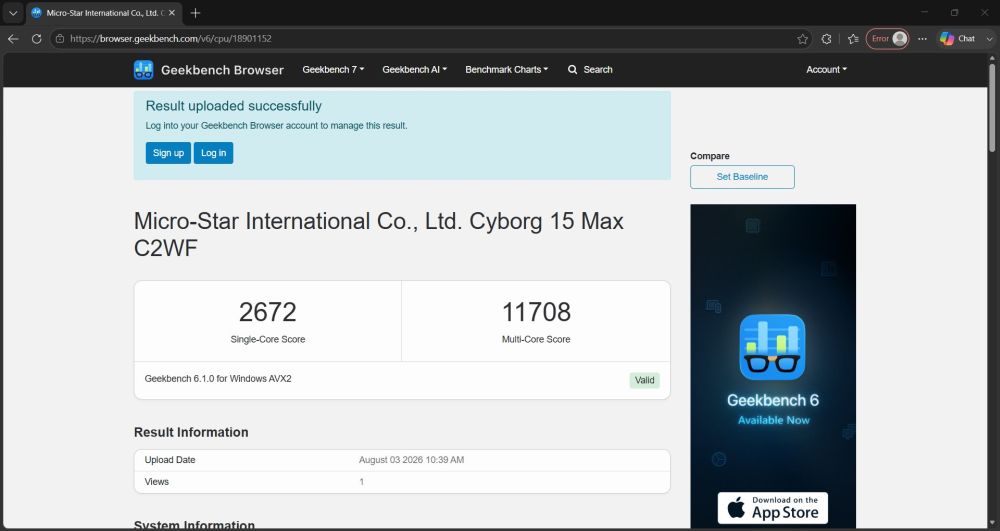Click the Geekbench Browser logo icon

tap(143, 69)
